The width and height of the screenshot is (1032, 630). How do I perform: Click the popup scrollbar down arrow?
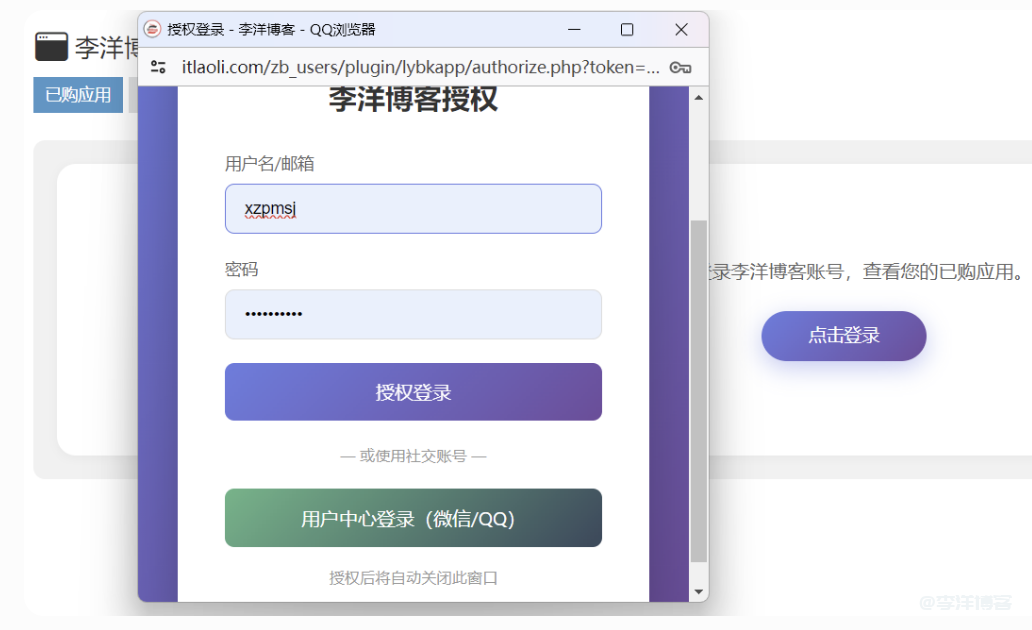[698, 591]
